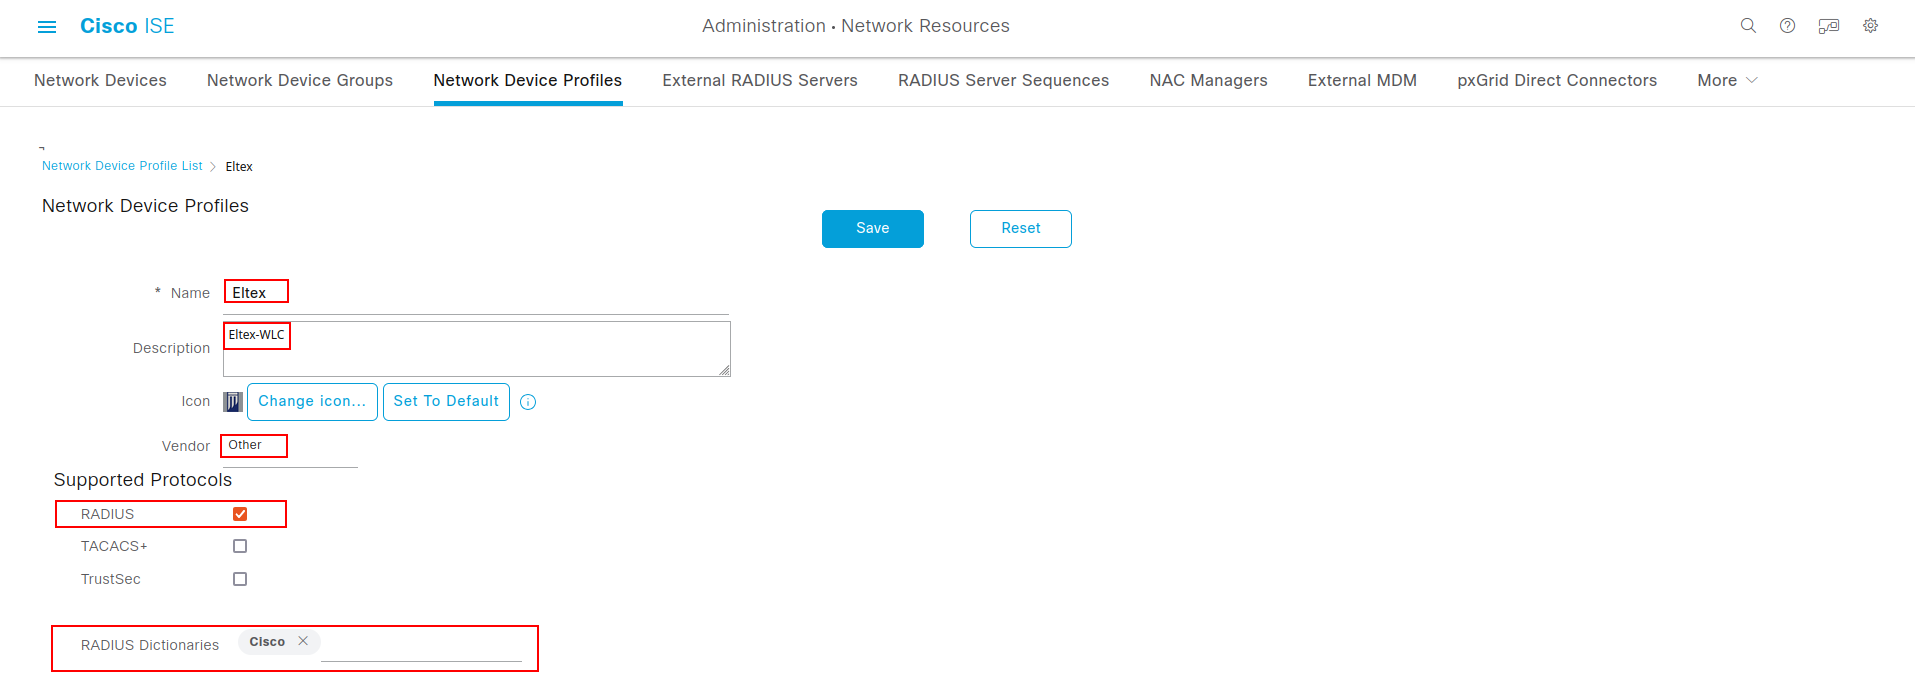Click the info icon beside Set To Default
Screen dimensions: 1915x687
click(x=528, y=402)
